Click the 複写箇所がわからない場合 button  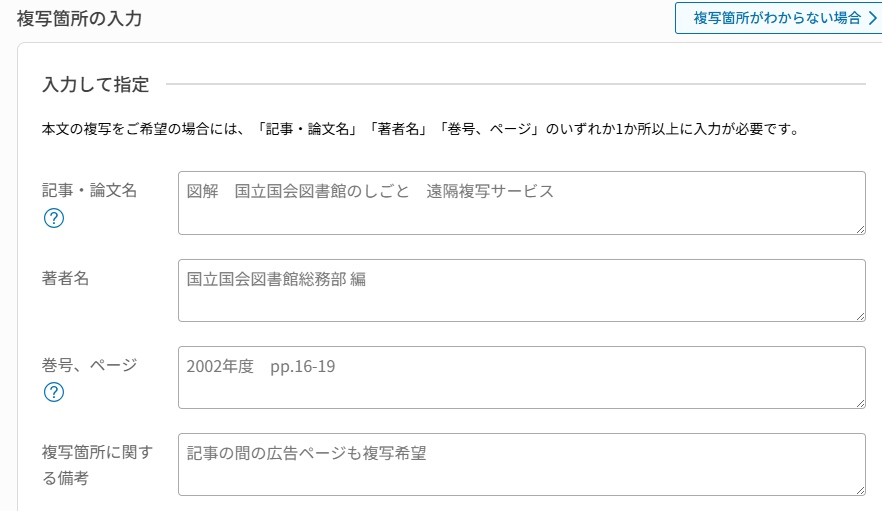(x=778, y=18)
